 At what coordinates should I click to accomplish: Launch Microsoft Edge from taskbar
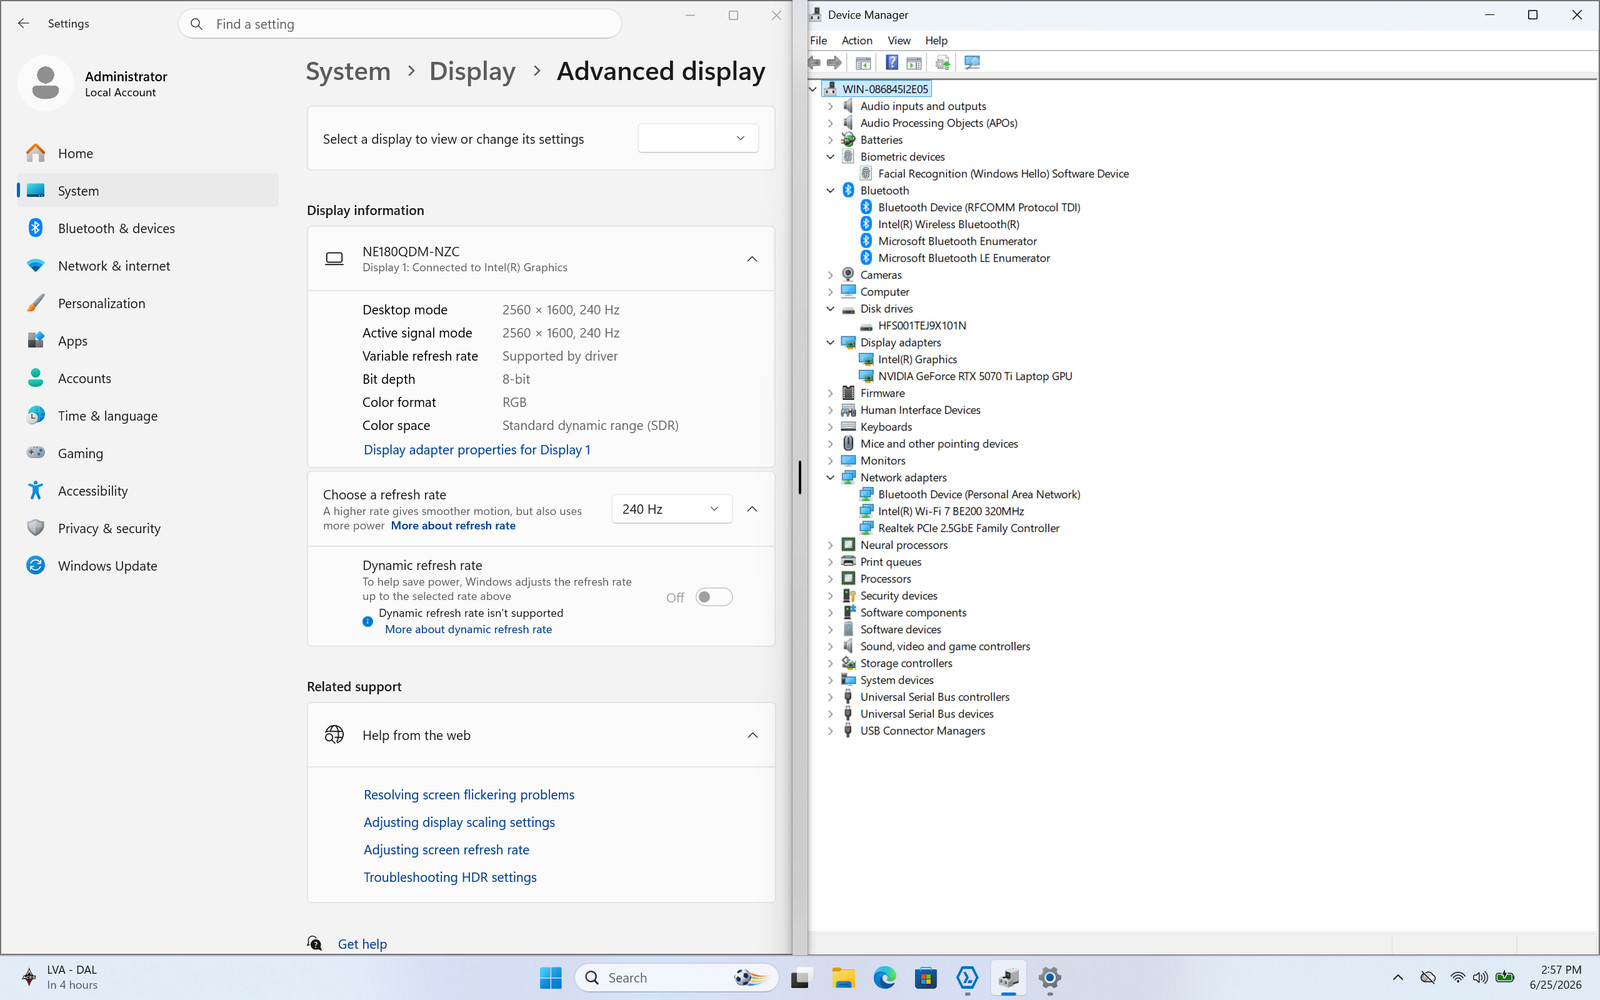point(885,978)
